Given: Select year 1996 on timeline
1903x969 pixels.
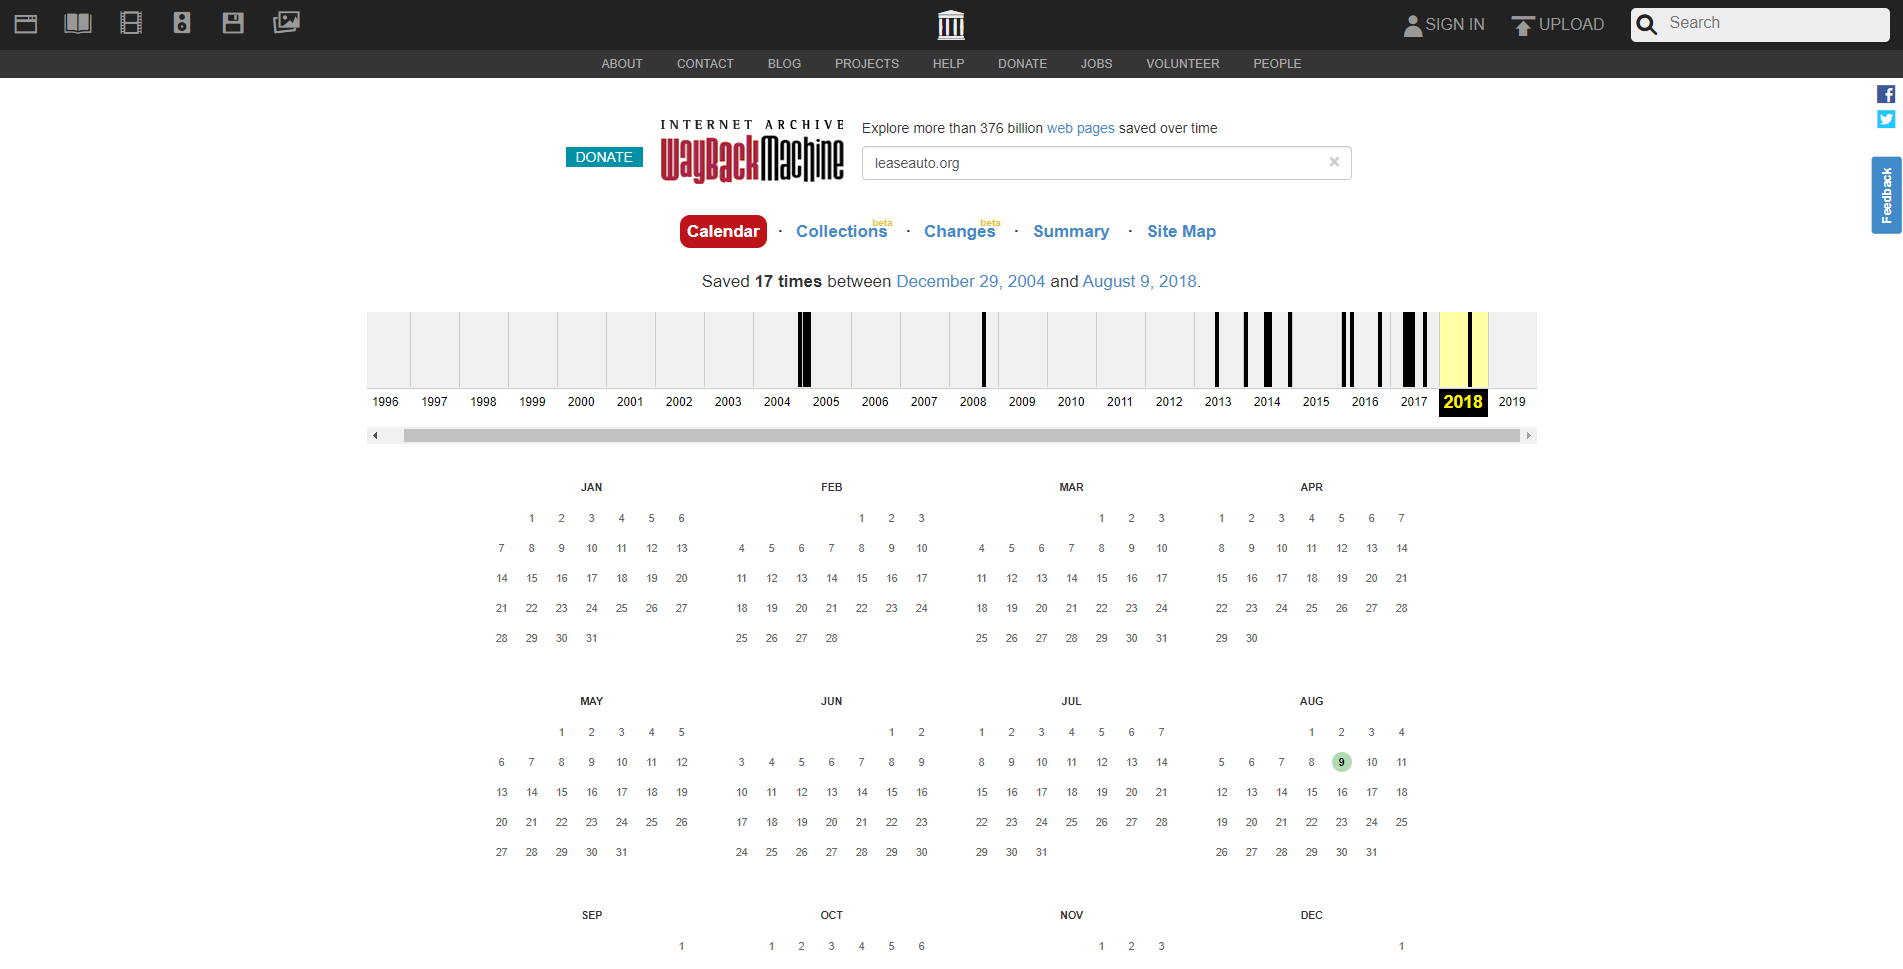Looking at the screenshot, I should coord(385,402).
